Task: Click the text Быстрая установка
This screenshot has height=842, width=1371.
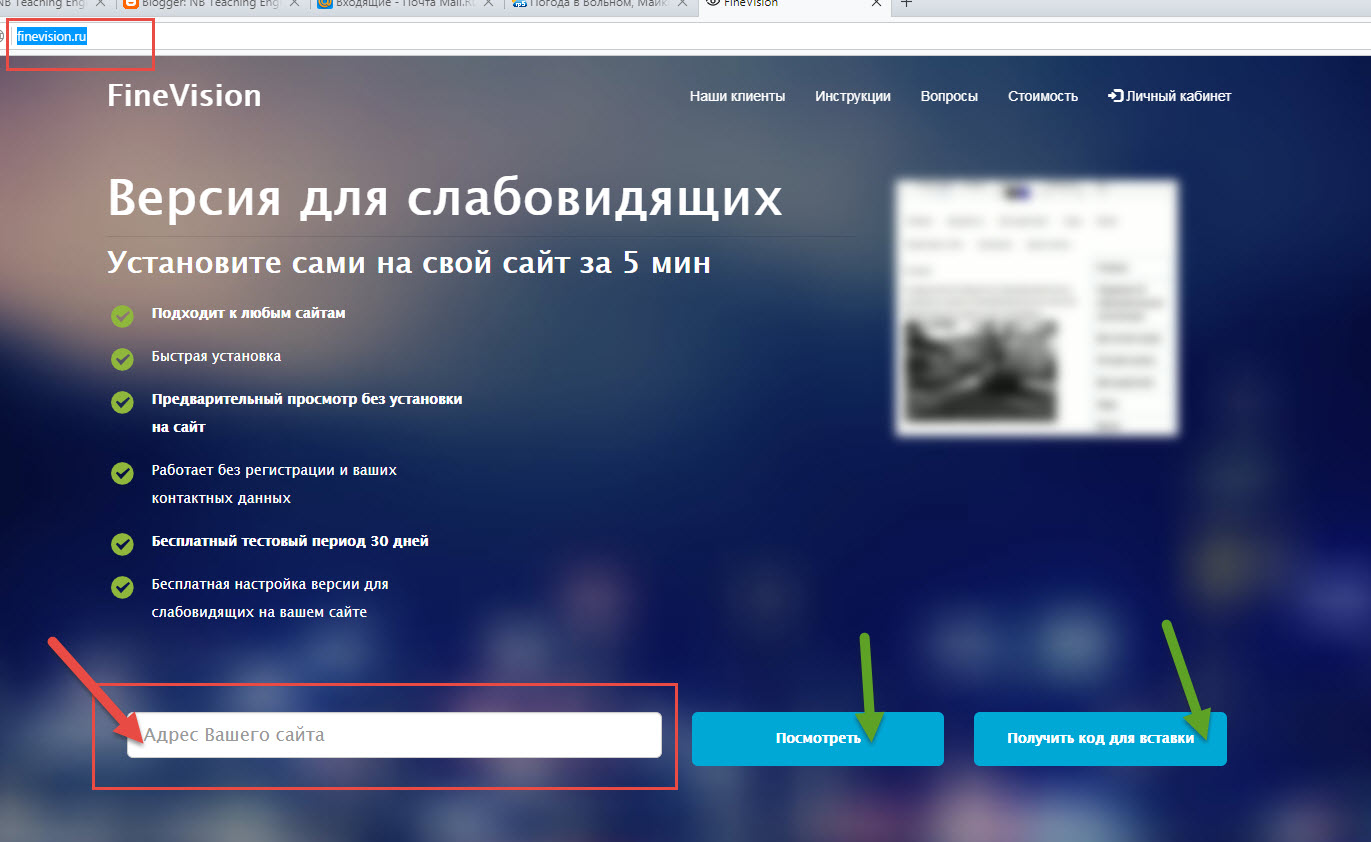Action: click(x=216, y=356)
